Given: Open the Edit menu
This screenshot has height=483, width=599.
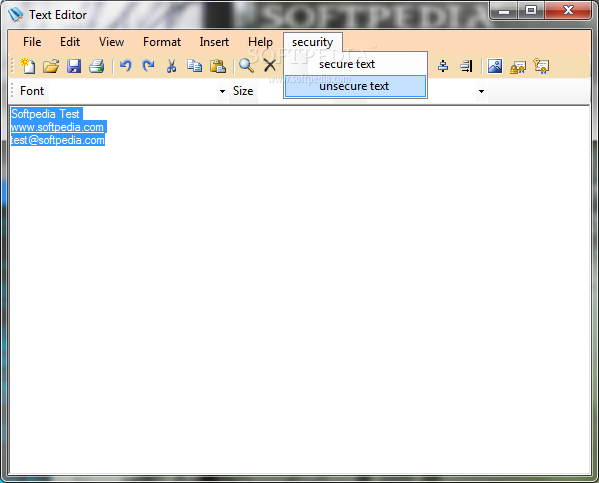Looking at the screenshot, I should (70, 42).
